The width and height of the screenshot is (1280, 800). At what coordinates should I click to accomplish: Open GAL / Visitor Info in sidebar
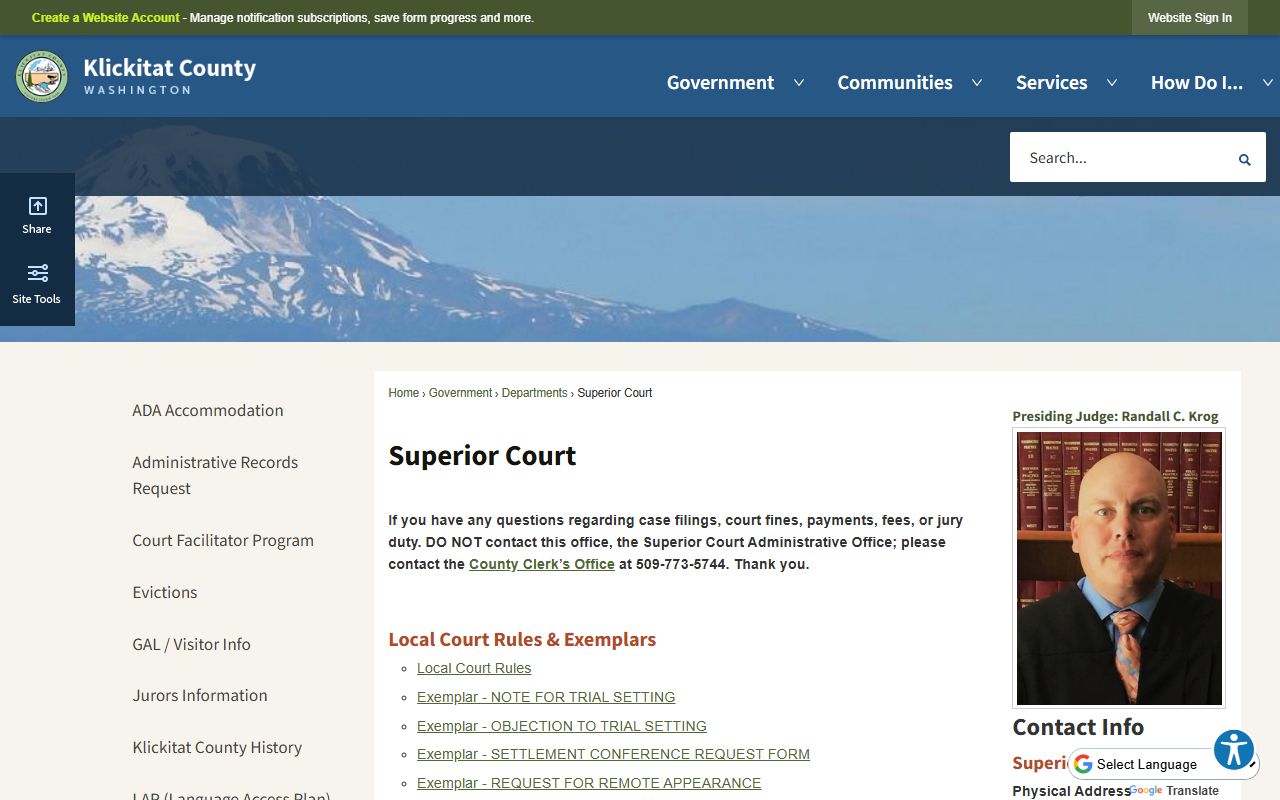click(191, 644)
